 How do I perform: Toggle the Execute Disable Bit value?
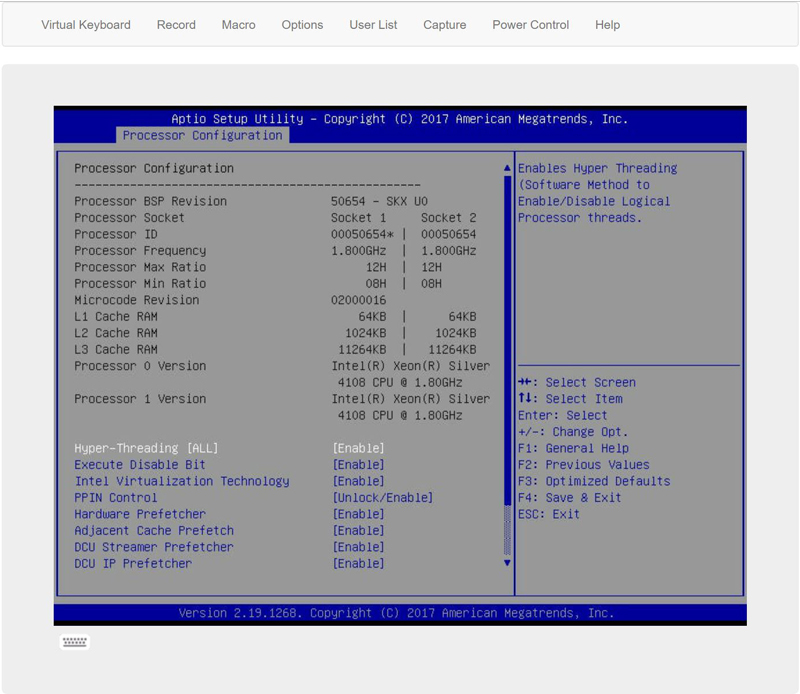coord(358,465)
